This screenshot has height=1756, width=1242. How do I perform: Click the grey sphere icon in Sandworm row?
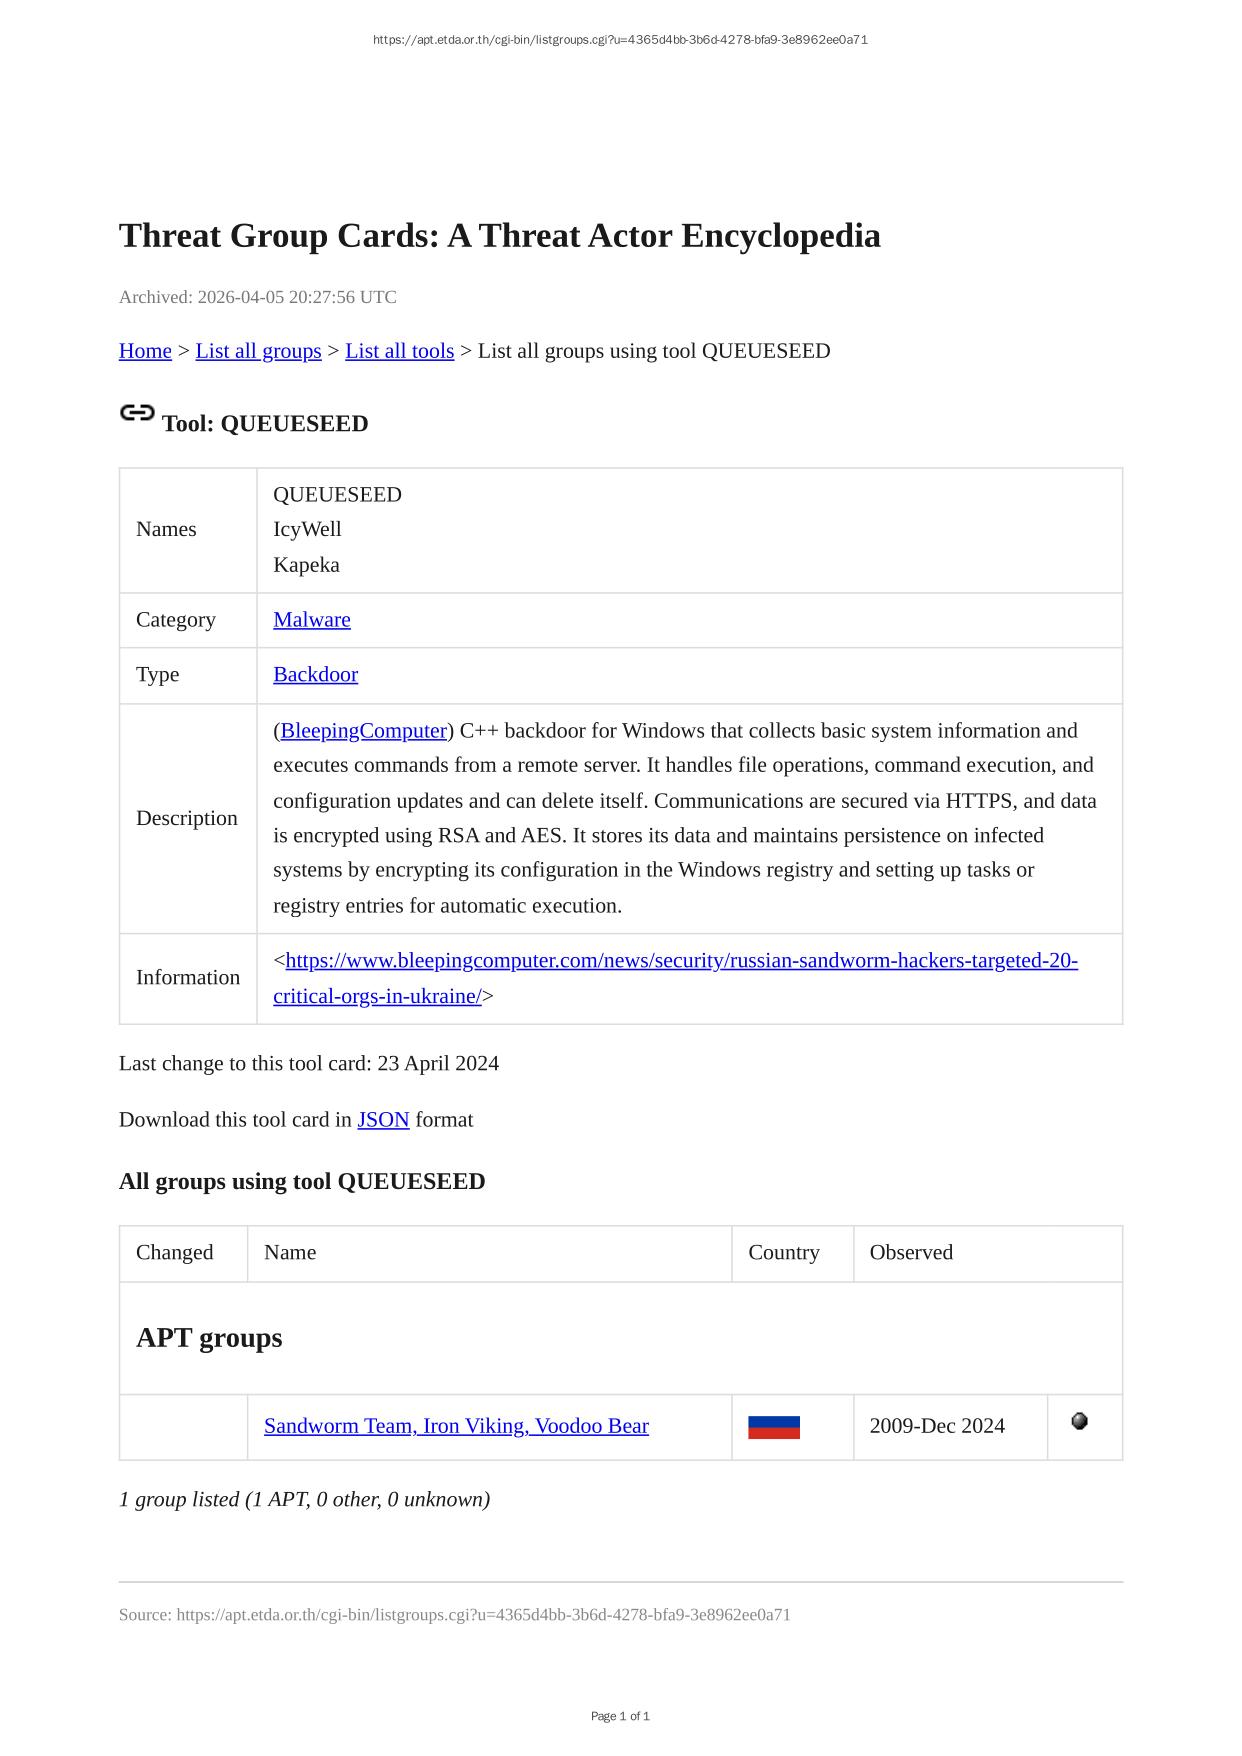(x=1079, y=1421)
